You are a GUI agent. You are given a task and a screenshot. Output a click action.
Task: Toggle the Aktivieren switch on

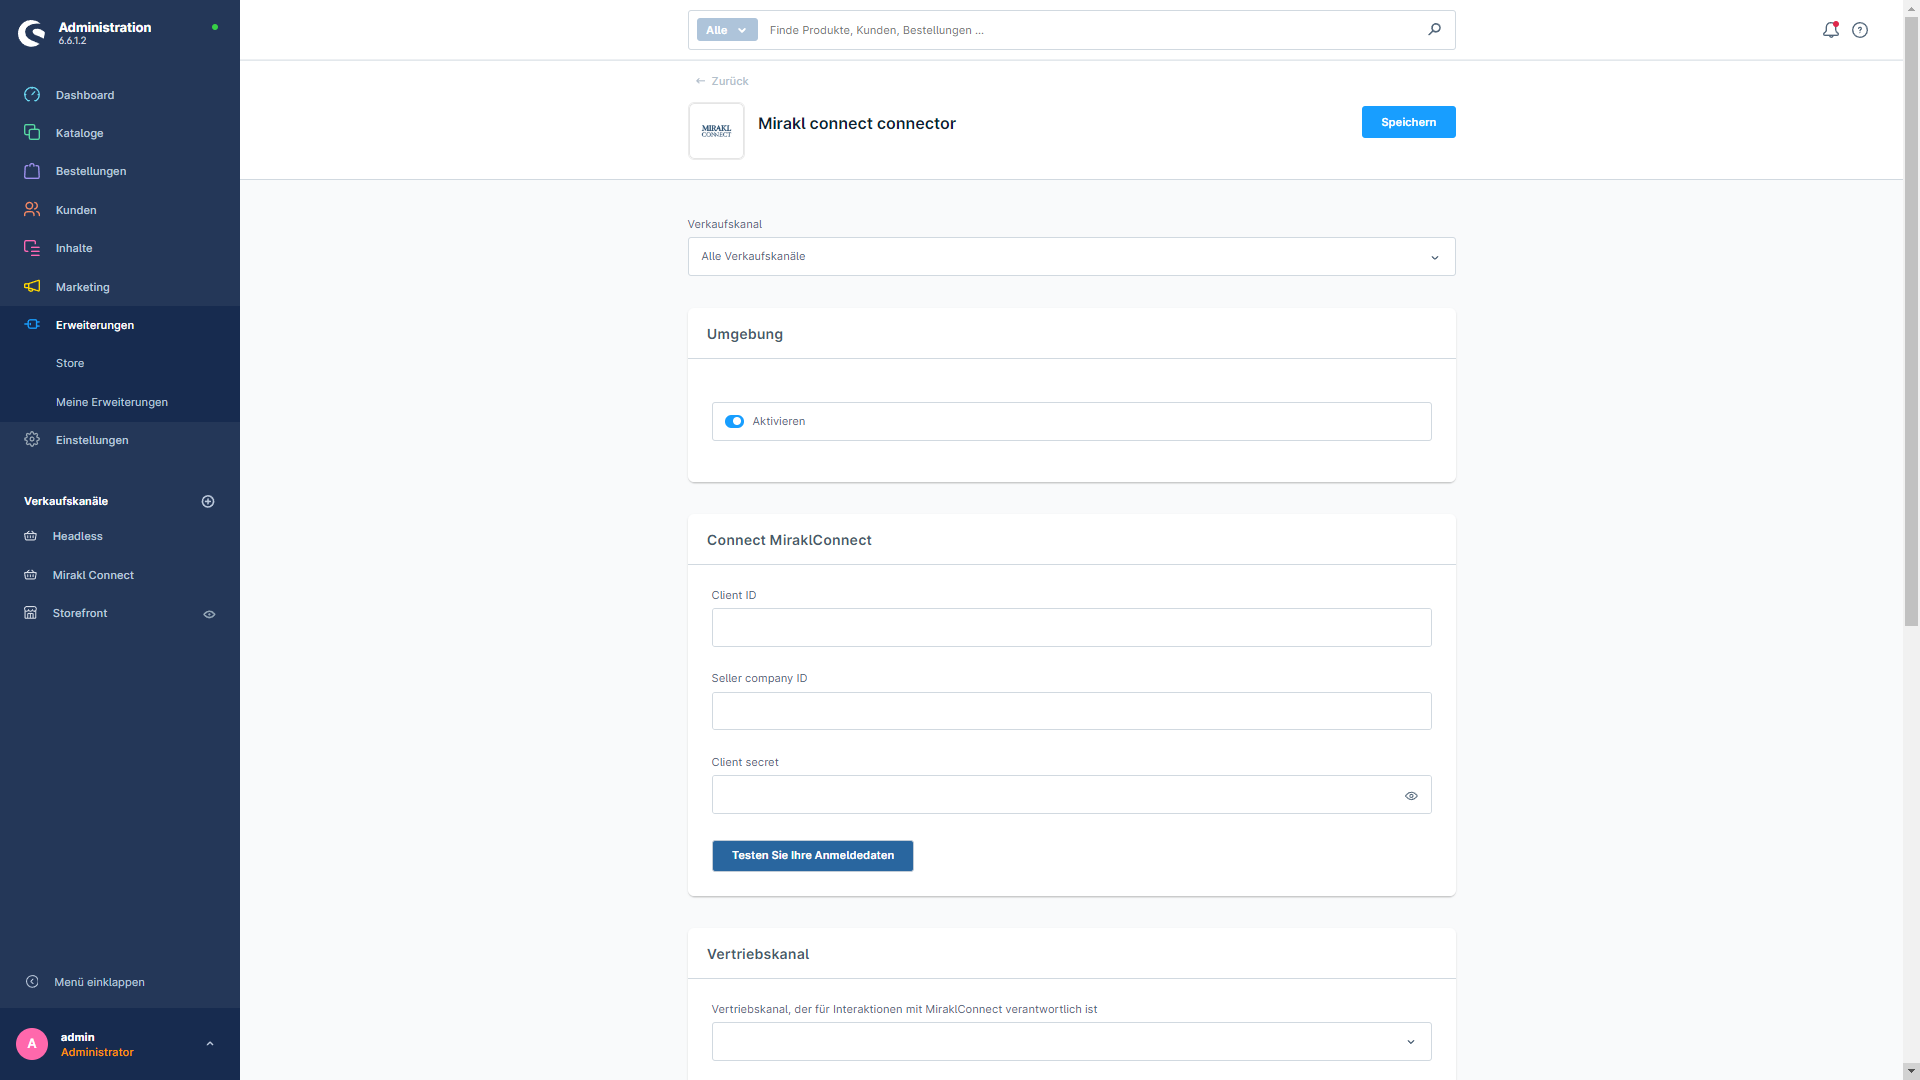click(735, 421)
